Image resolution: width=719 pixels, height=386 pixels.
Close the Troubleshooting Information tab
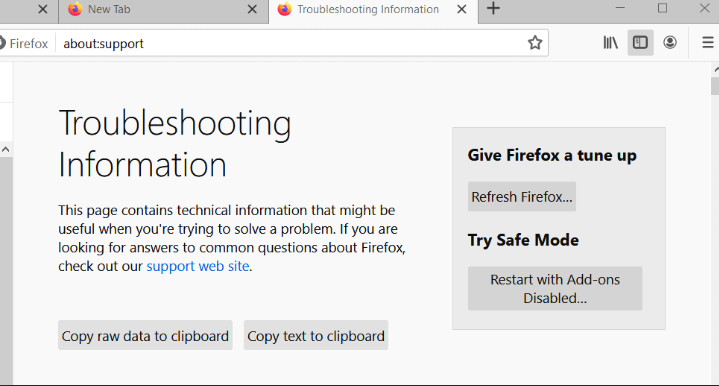(462, 9)
